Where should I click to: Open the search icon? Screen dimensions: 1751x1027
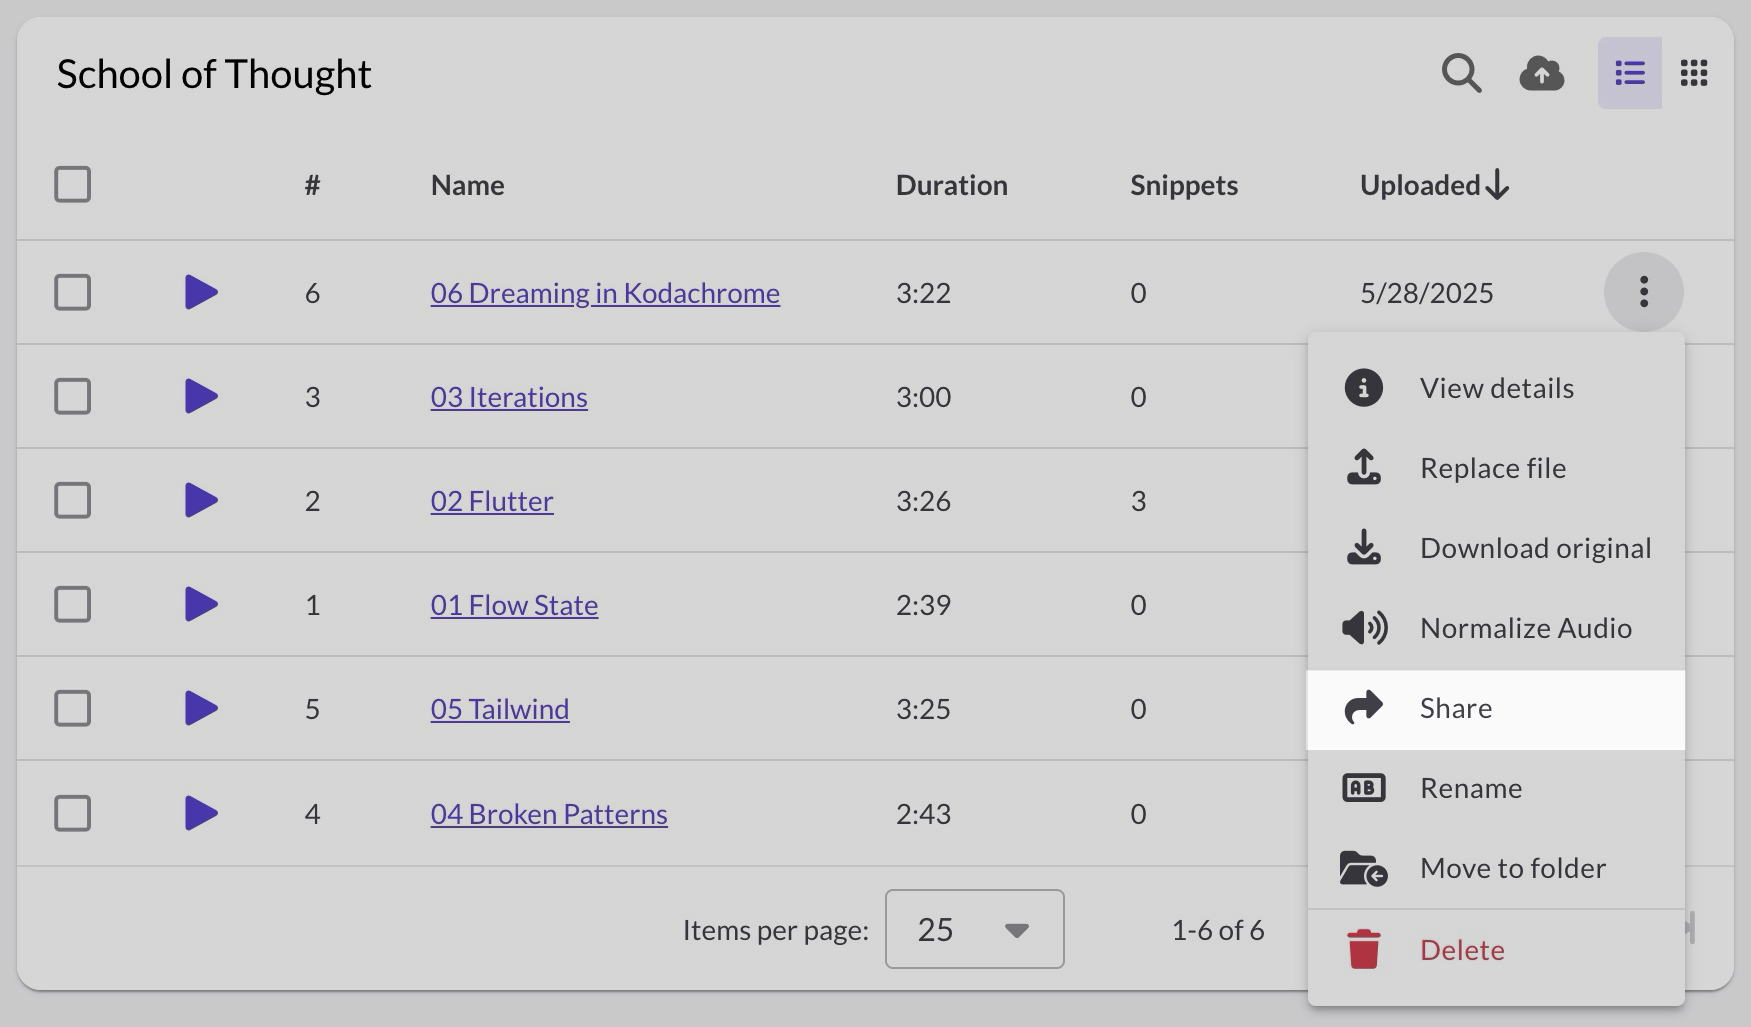pos(1461,73)
